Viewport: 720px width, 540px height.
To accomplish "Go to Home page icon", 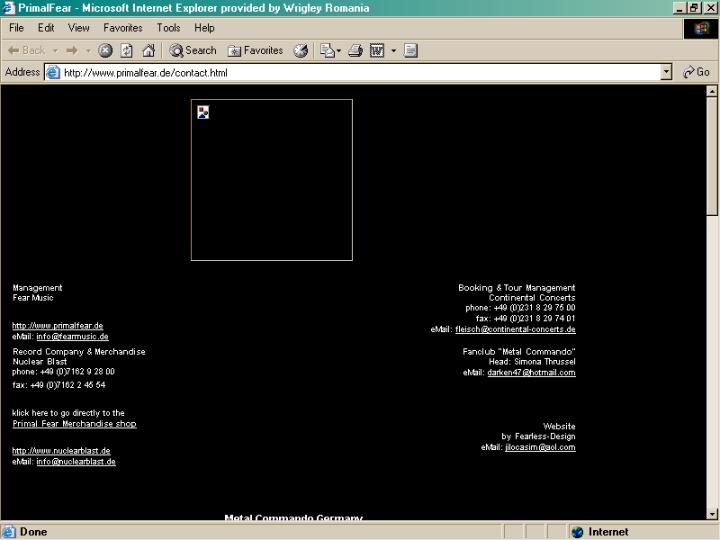I will (x=148, y=51).
